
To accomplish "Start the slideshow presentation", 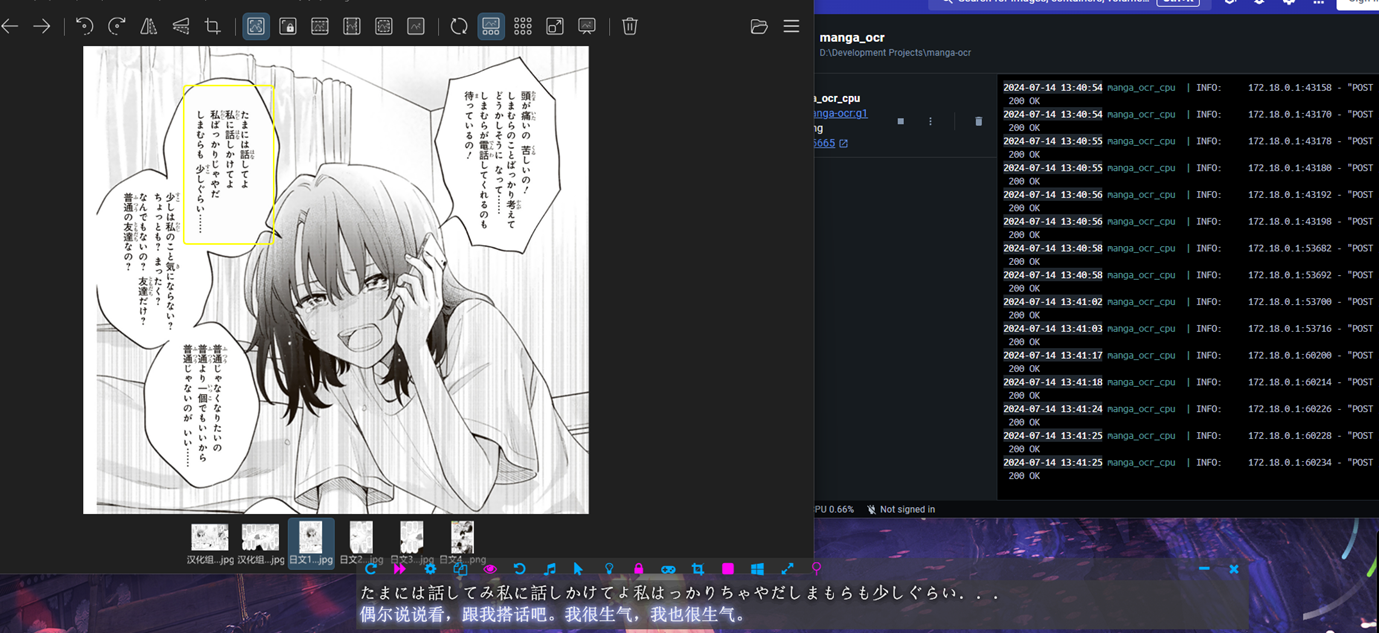I will (x=587, y=26).
